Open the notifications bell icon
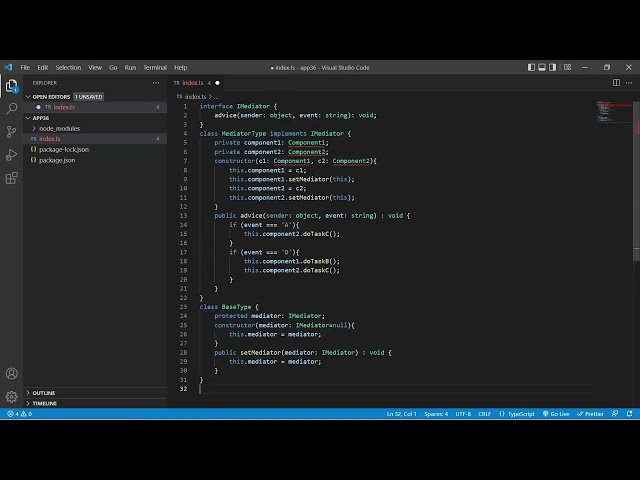The height and width of the screenshot is (480, 640). coord(629,414)
